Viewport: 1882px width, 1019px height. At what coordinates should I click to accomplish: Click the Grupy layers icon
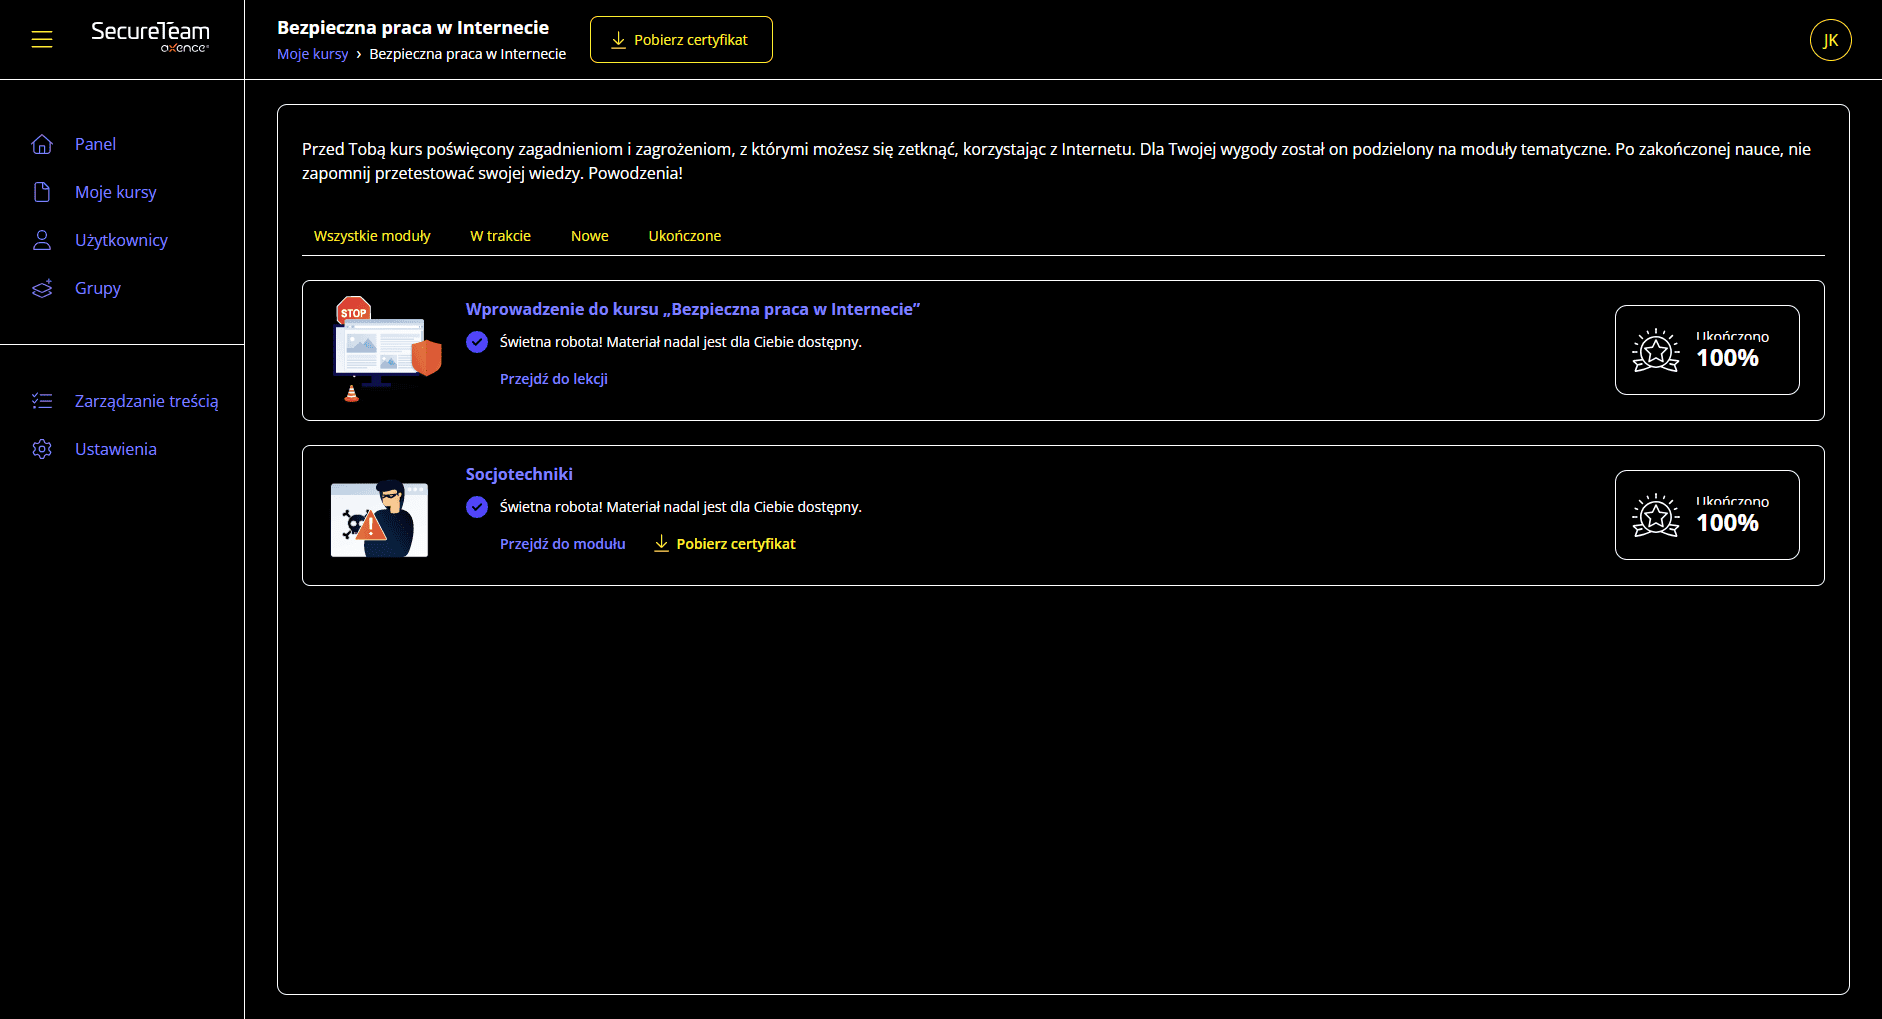click(x=42, y=288)
